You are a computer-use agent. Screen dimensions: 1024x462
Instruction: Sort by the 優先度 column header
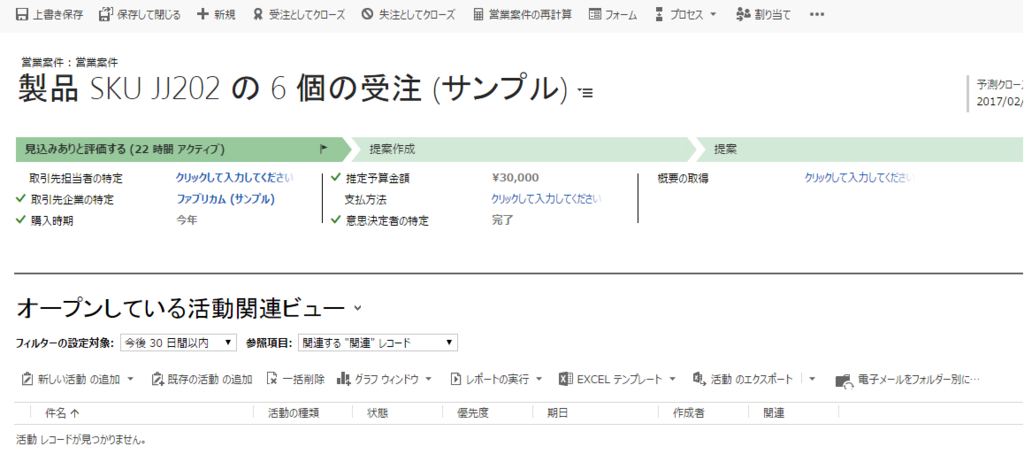(x=473, y=414)
